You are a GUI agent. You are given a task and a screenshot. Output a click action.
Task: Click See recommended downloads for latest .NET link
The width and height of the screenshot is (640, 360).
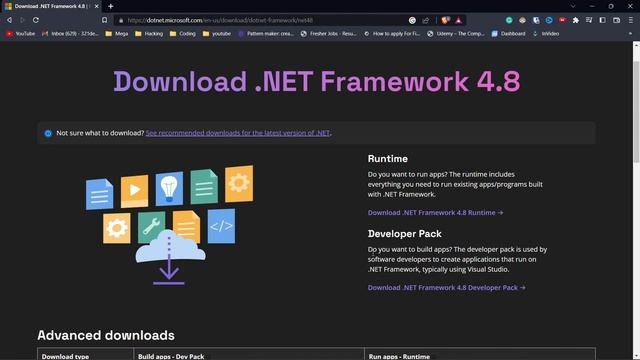(238, 133)
